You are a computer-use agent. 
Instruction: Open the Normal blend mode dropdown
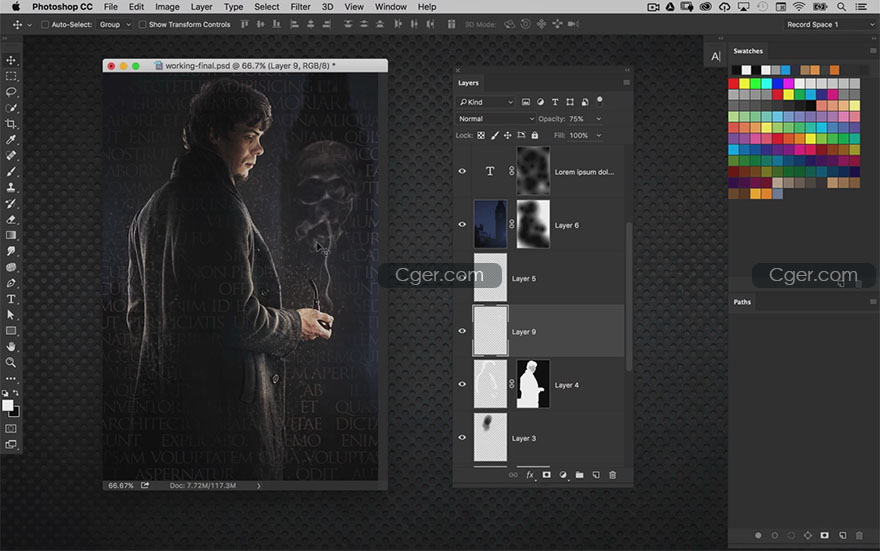(496, 119)
